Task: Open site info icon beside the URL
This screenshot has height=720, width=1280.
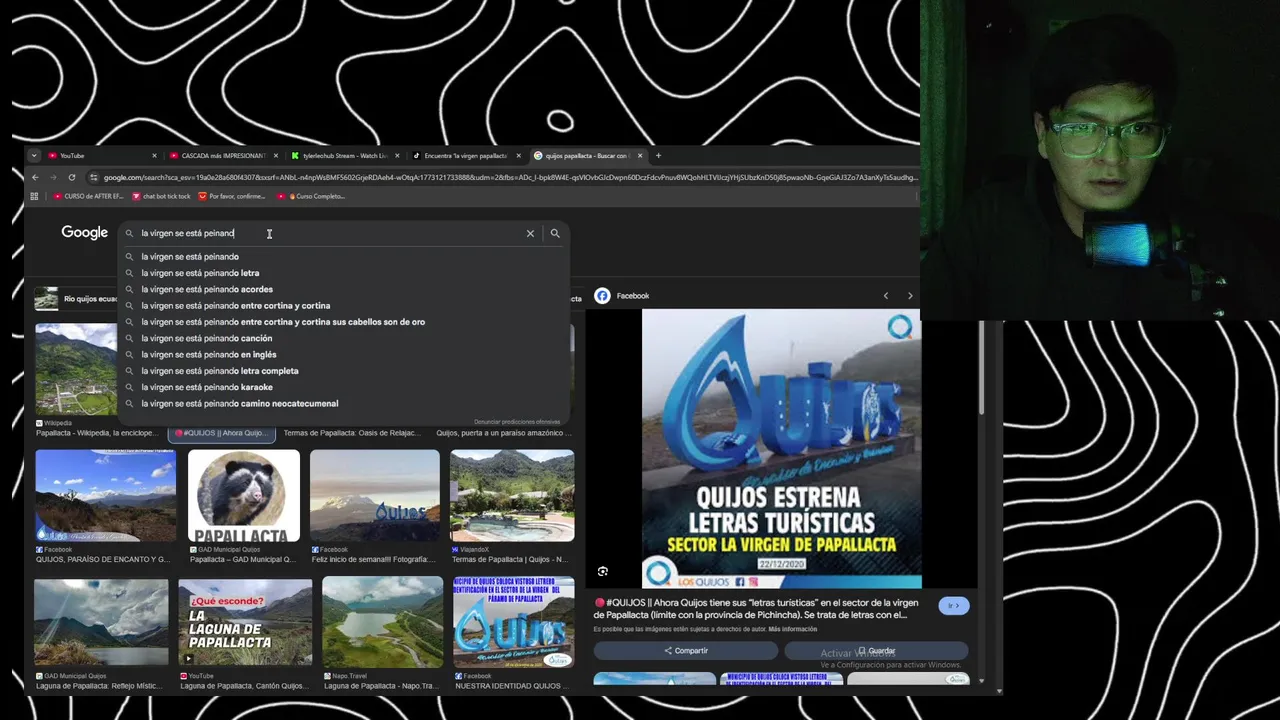Action: click(x=93, y=177)
